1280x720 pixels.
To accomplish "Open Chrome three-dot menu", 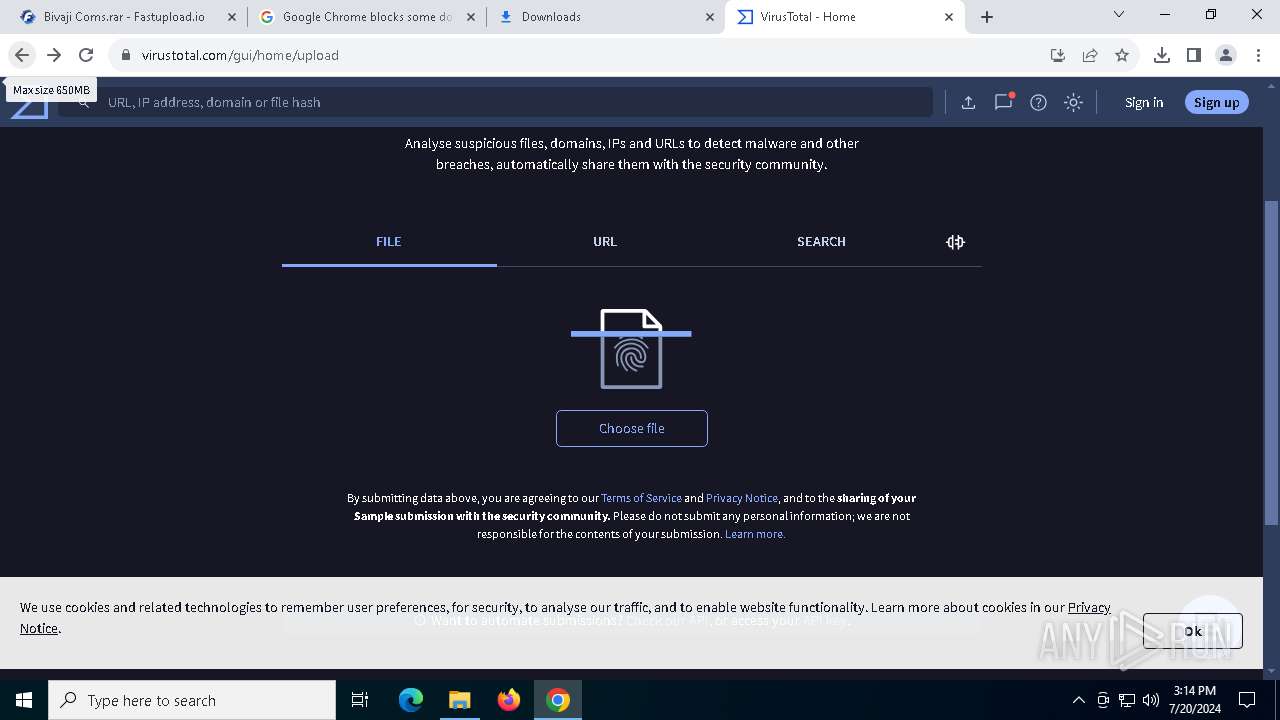I will (x=1258, y=55).
